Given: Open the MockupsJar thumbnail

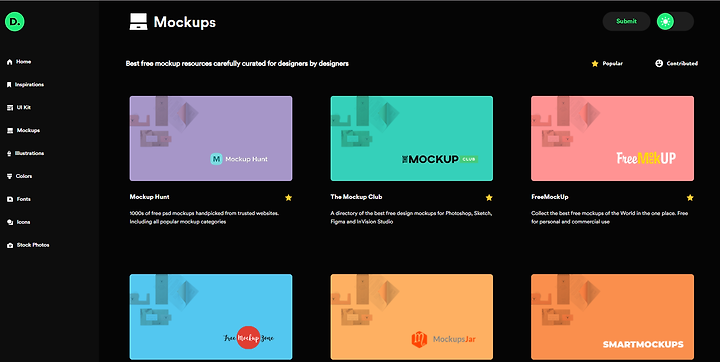Looking at the screenshot, I should tap(411, 317).
